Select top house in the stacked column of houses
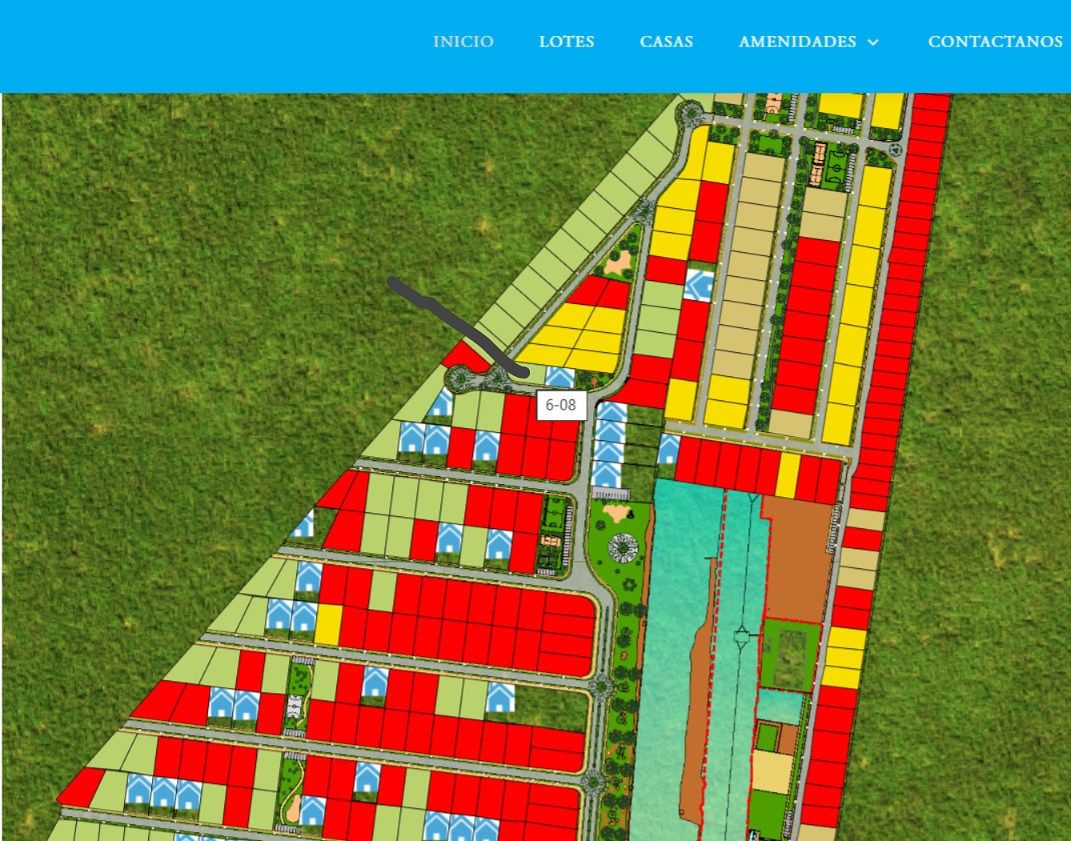This screenshot has width=1071, height=841. 611,411
